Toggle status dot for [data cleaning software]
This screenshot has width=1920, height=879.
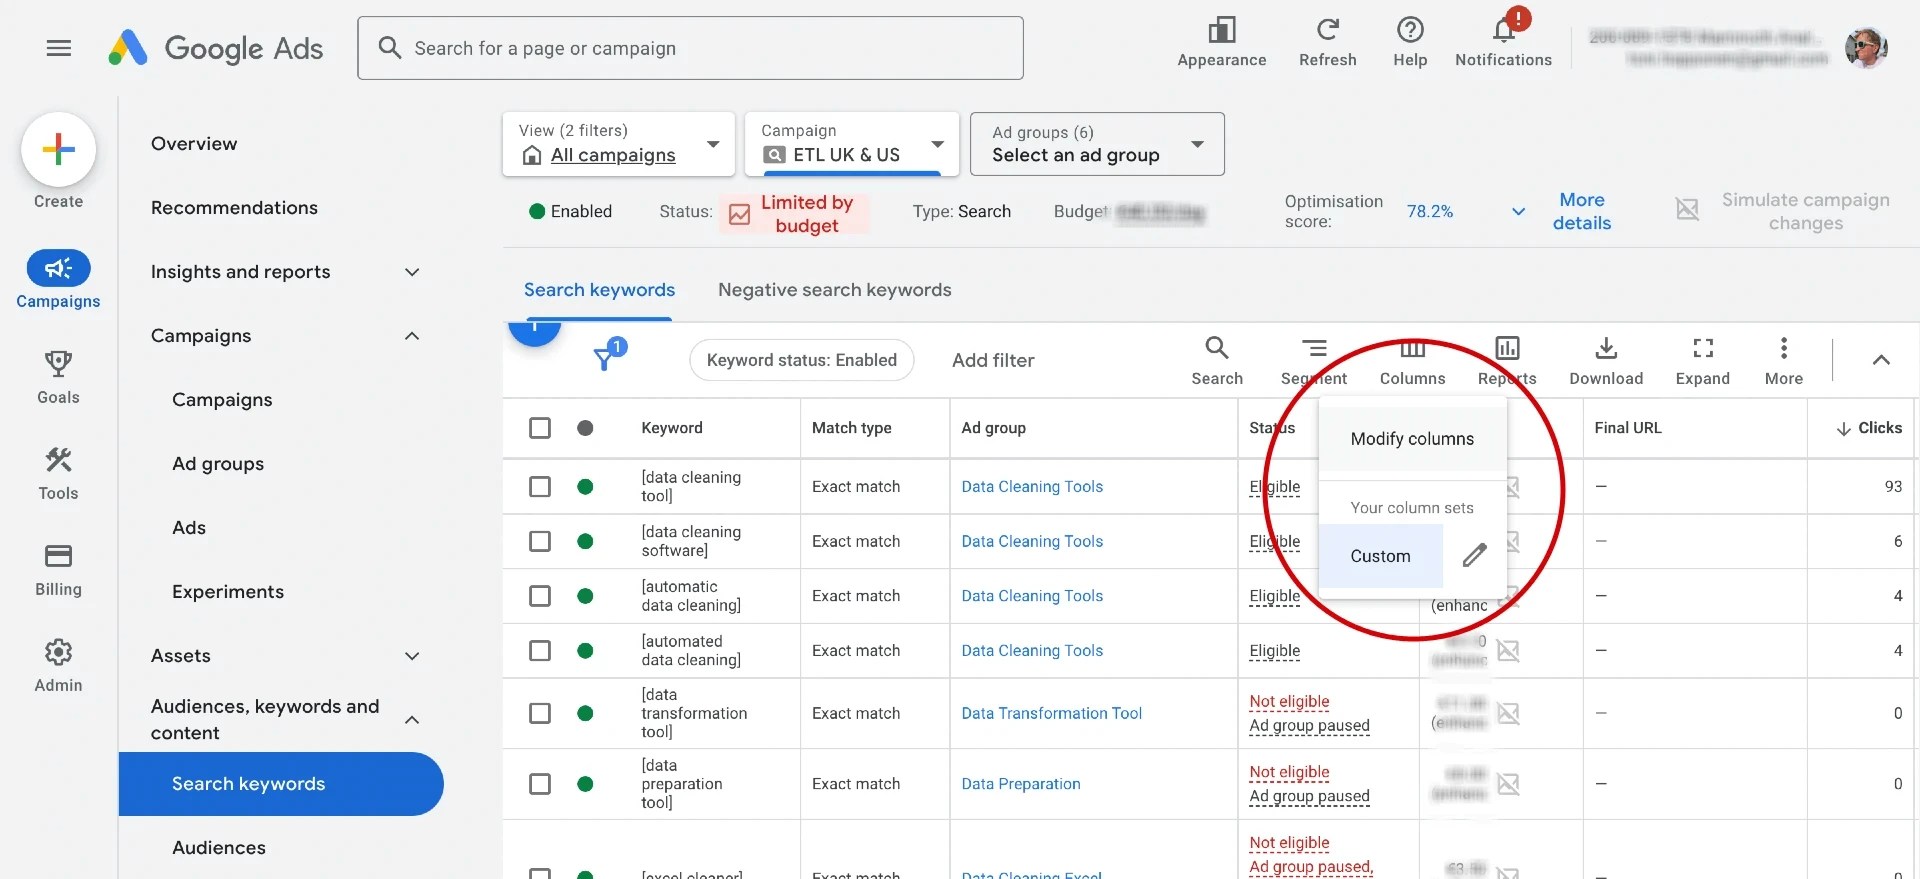point(585,541)
